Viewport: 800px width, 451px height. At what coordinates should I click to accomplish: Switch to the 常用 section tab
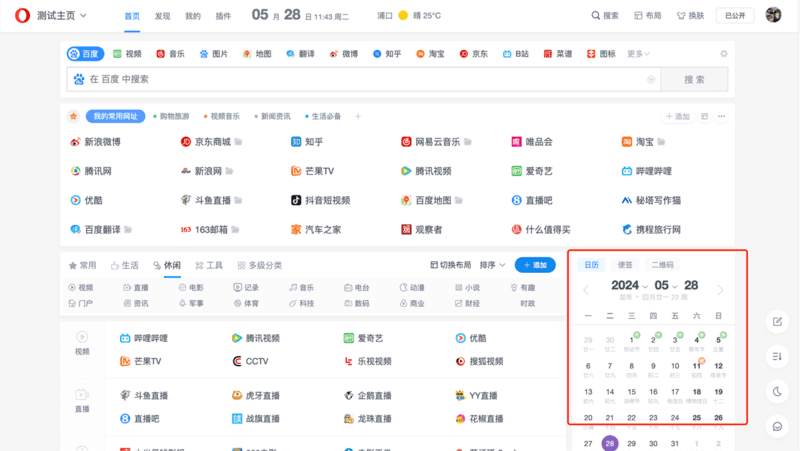point(82,265)
